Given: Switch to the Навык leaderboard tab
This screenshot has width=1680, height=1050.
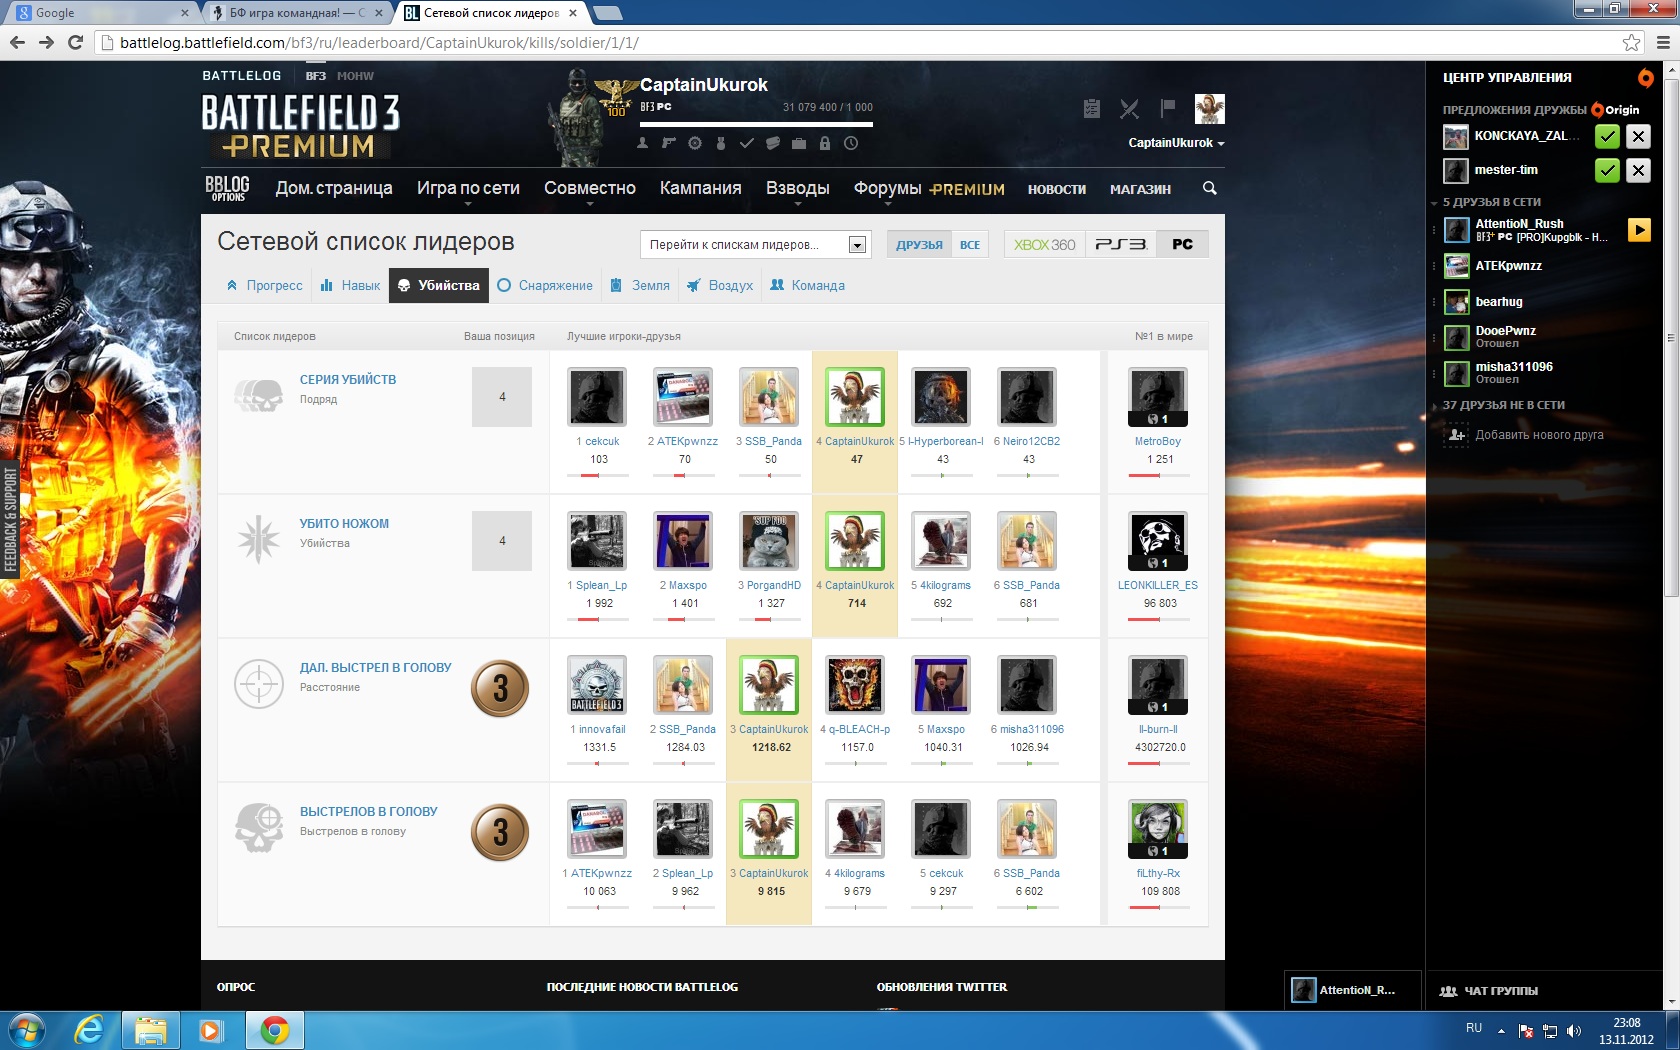Looking at the screenshot, I should (350, 285).
